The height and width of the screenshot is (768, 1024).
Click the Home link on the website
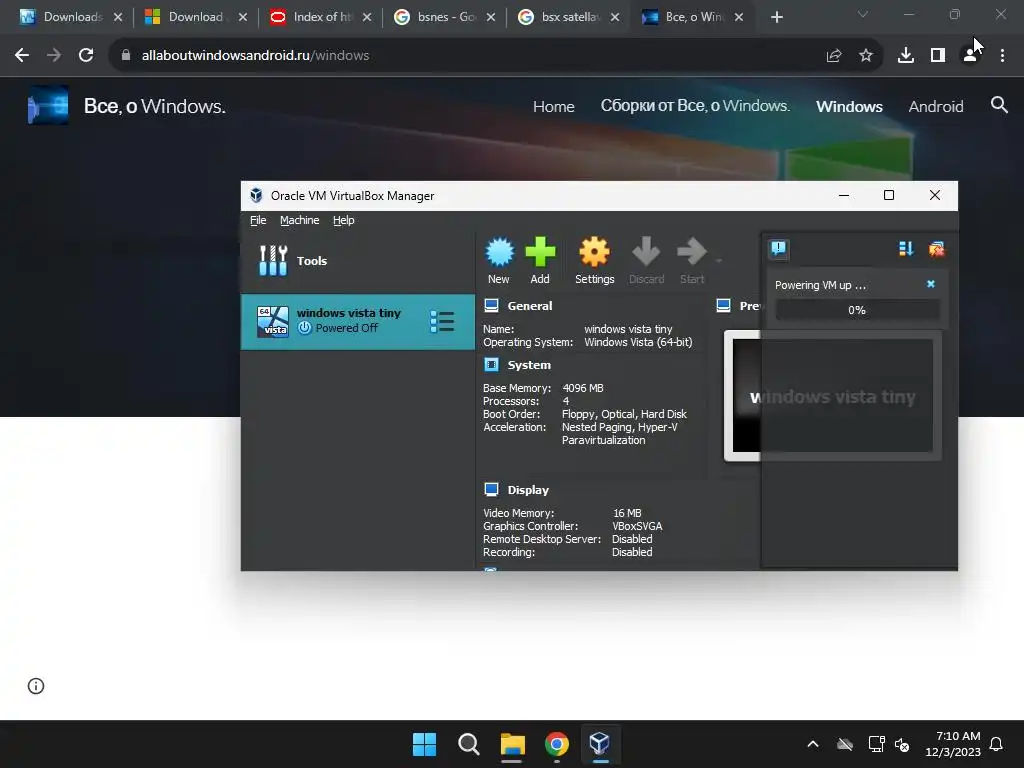tap(553, 106)
